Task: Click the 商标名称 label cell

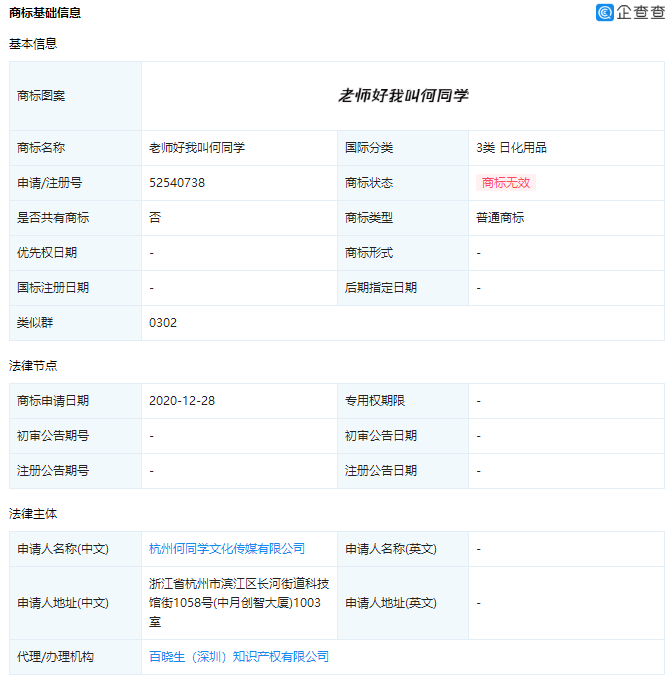Action: click(x=75, y=148)
